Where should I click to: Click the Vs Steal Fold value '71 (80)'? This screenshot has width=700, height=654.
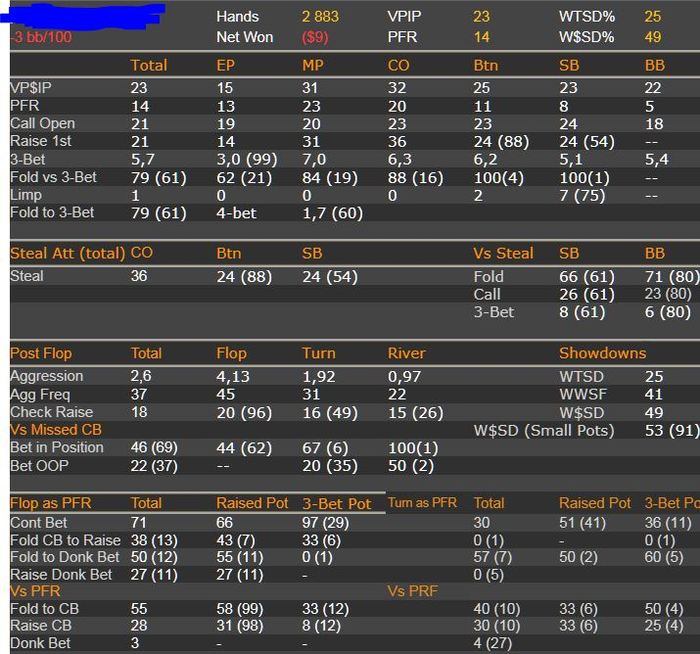point(672,277)
